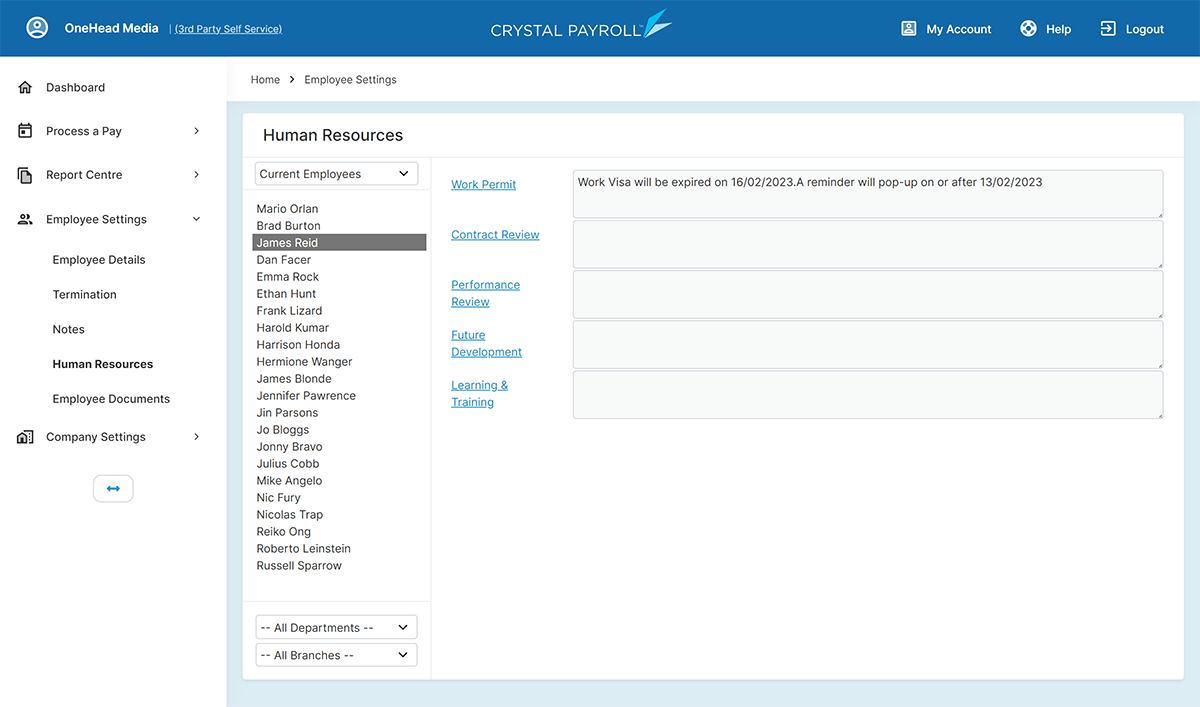This screenshot has width=1200, height=707.
Task: Open Notes submenu item
Action: click(x=69, y=330)
